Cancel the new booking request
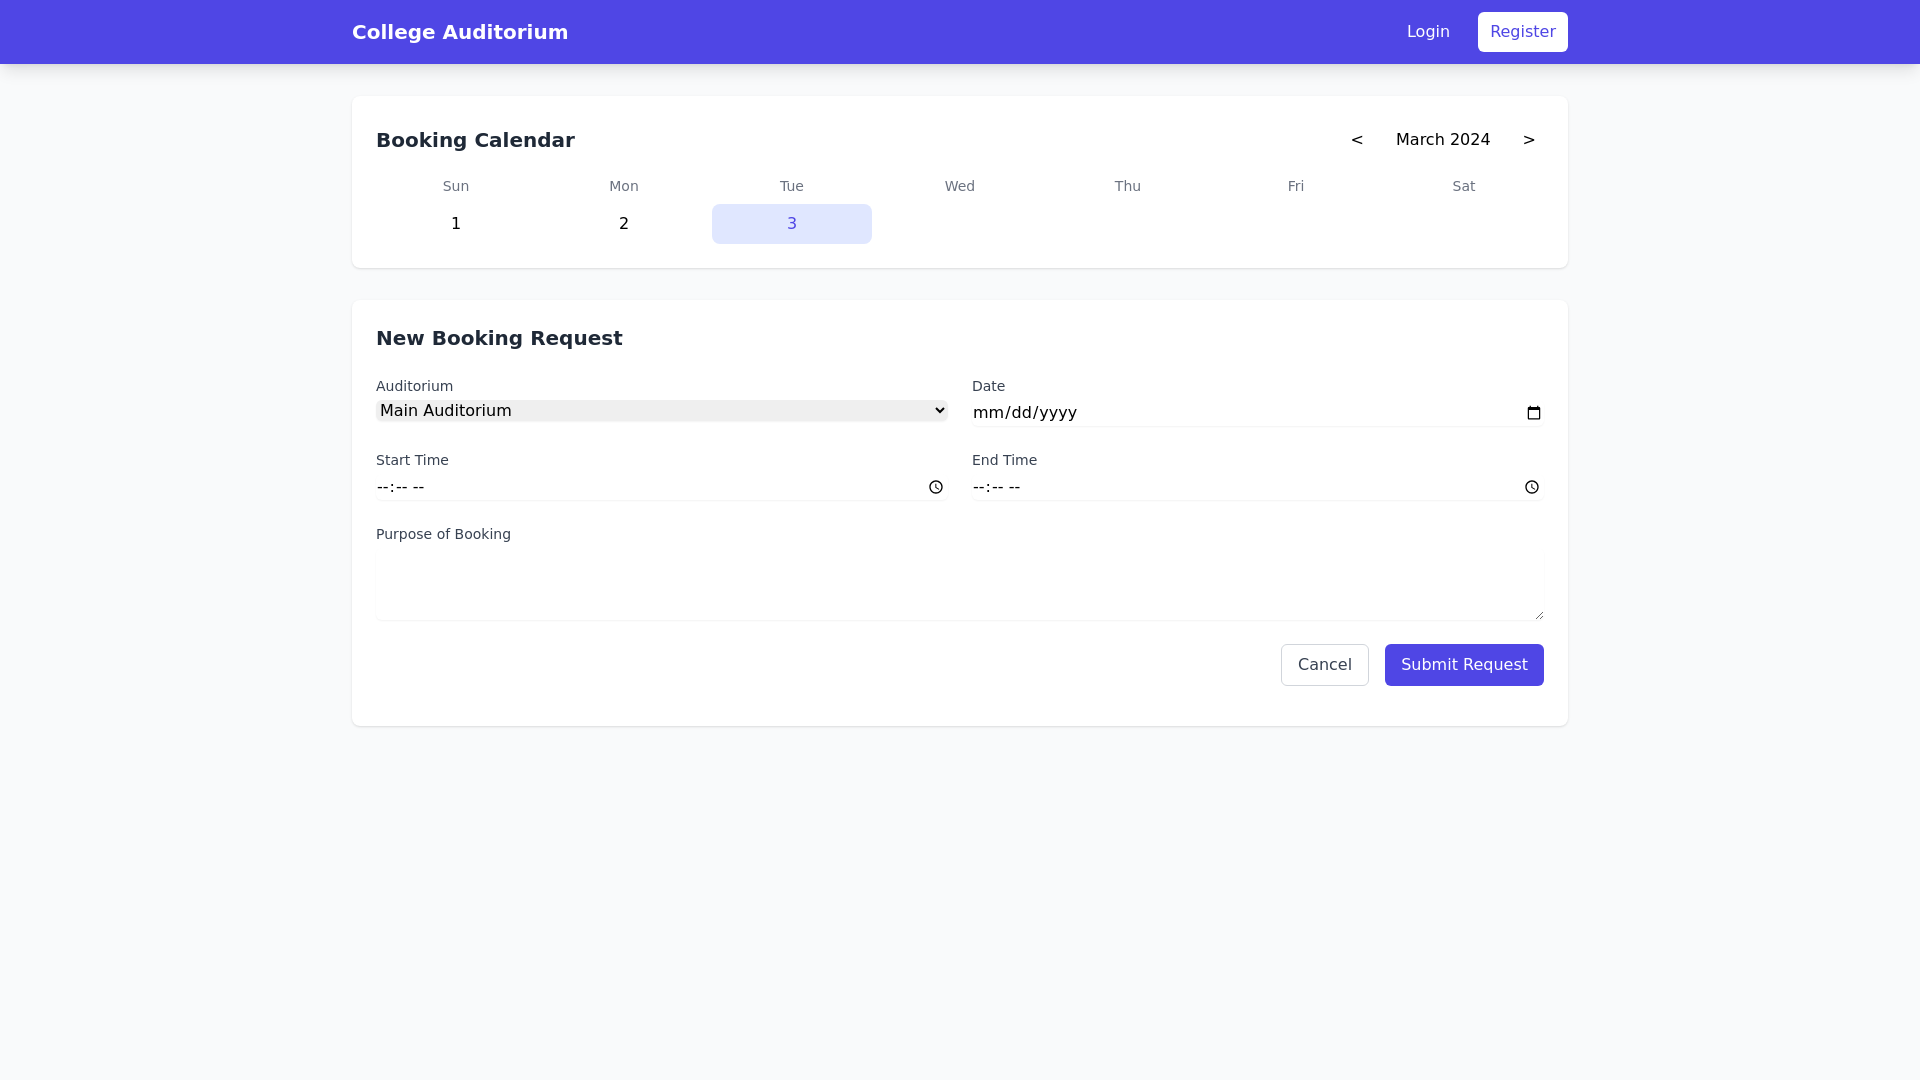The image size is (1920, 1080). [1324, 664]
